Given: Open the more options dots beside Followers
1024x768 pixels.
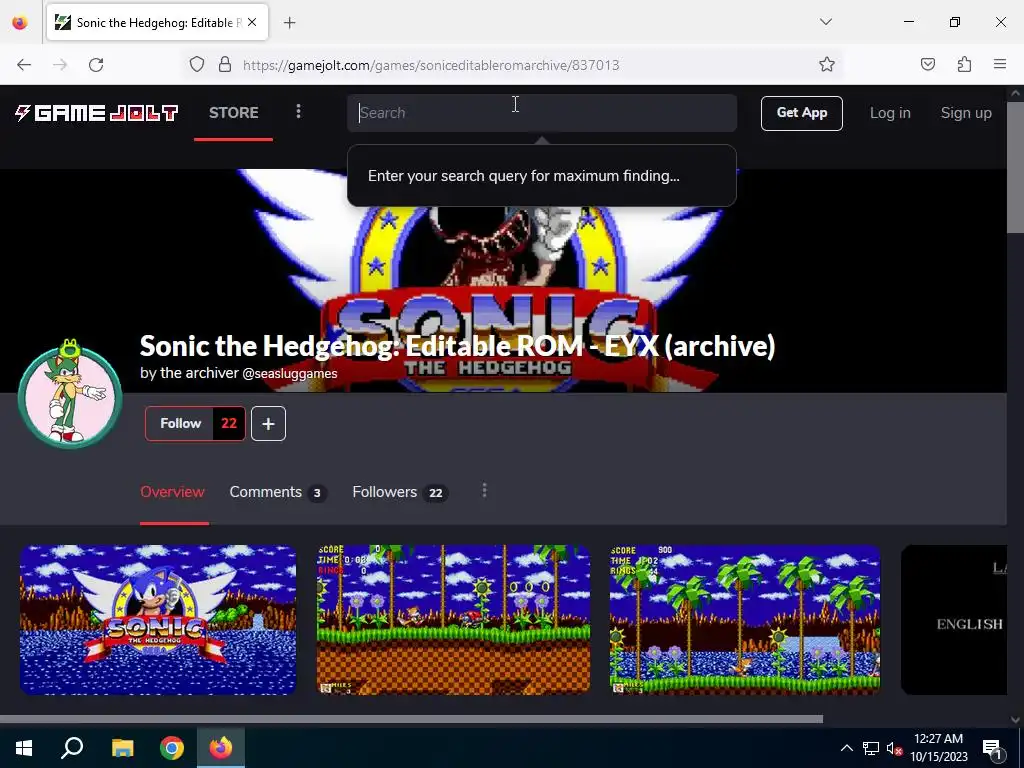Looking at the screenshot, I should [x=484, y=490].
